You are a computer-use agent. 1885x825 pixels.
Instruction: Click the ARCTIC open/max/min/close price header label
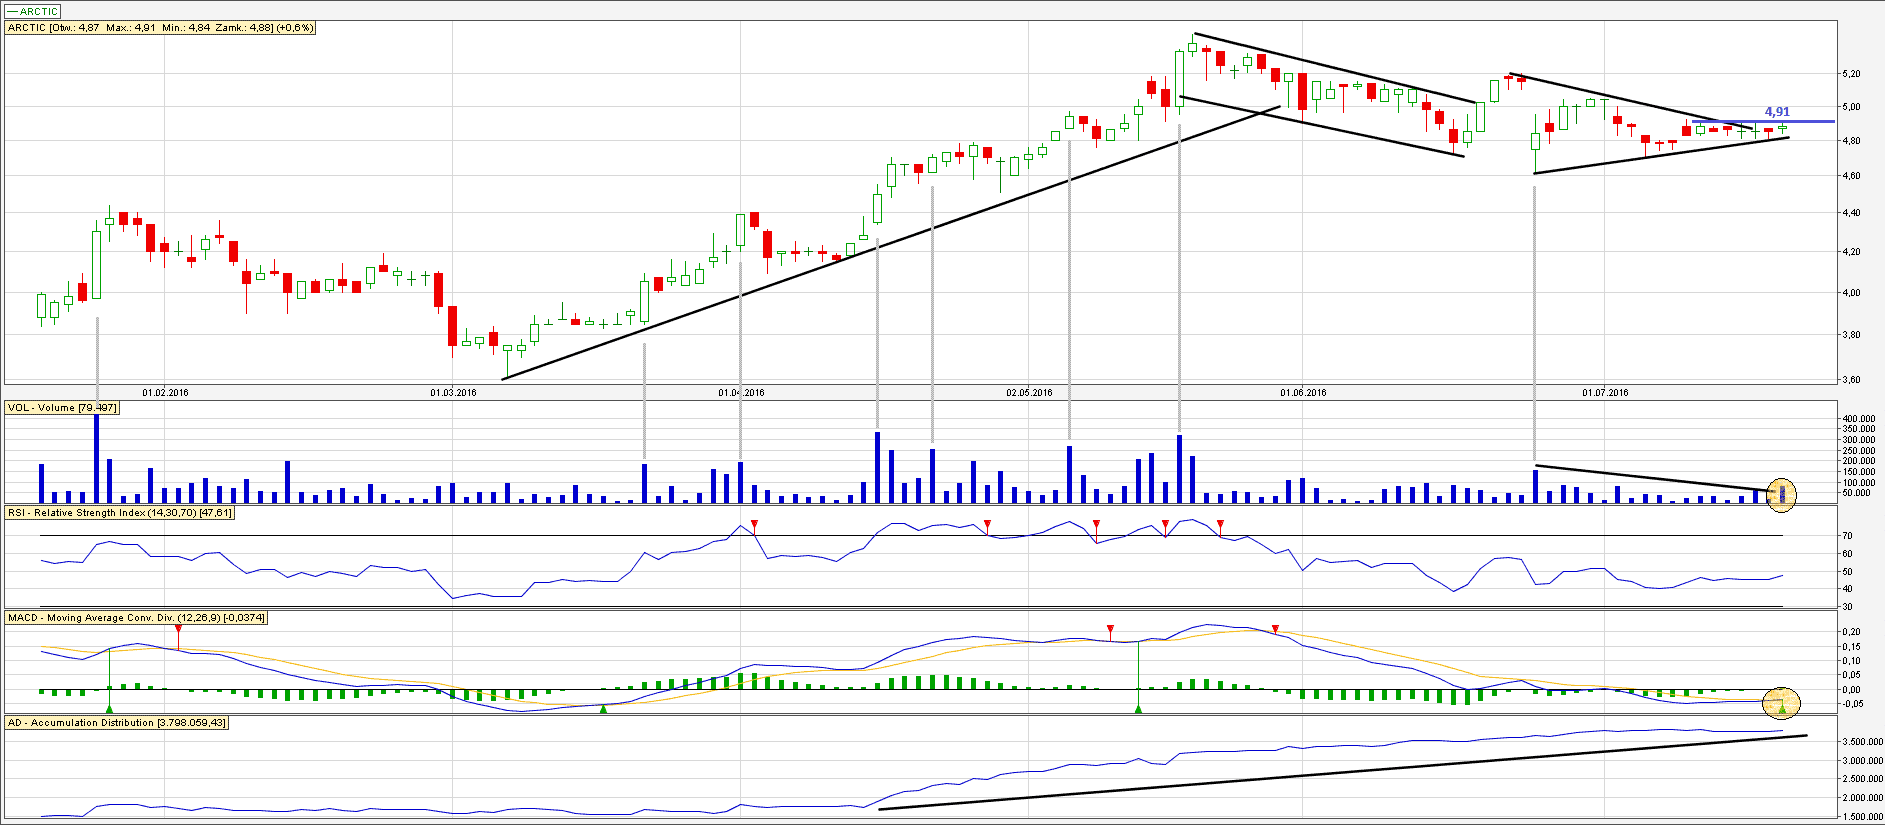click(x=160, y=28)
